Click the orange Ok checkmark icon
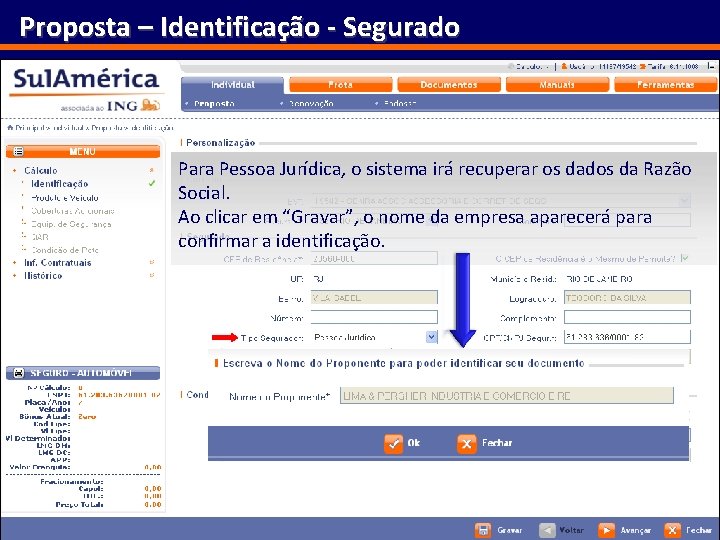Screen dimensions: 720x540 point(394,444)
